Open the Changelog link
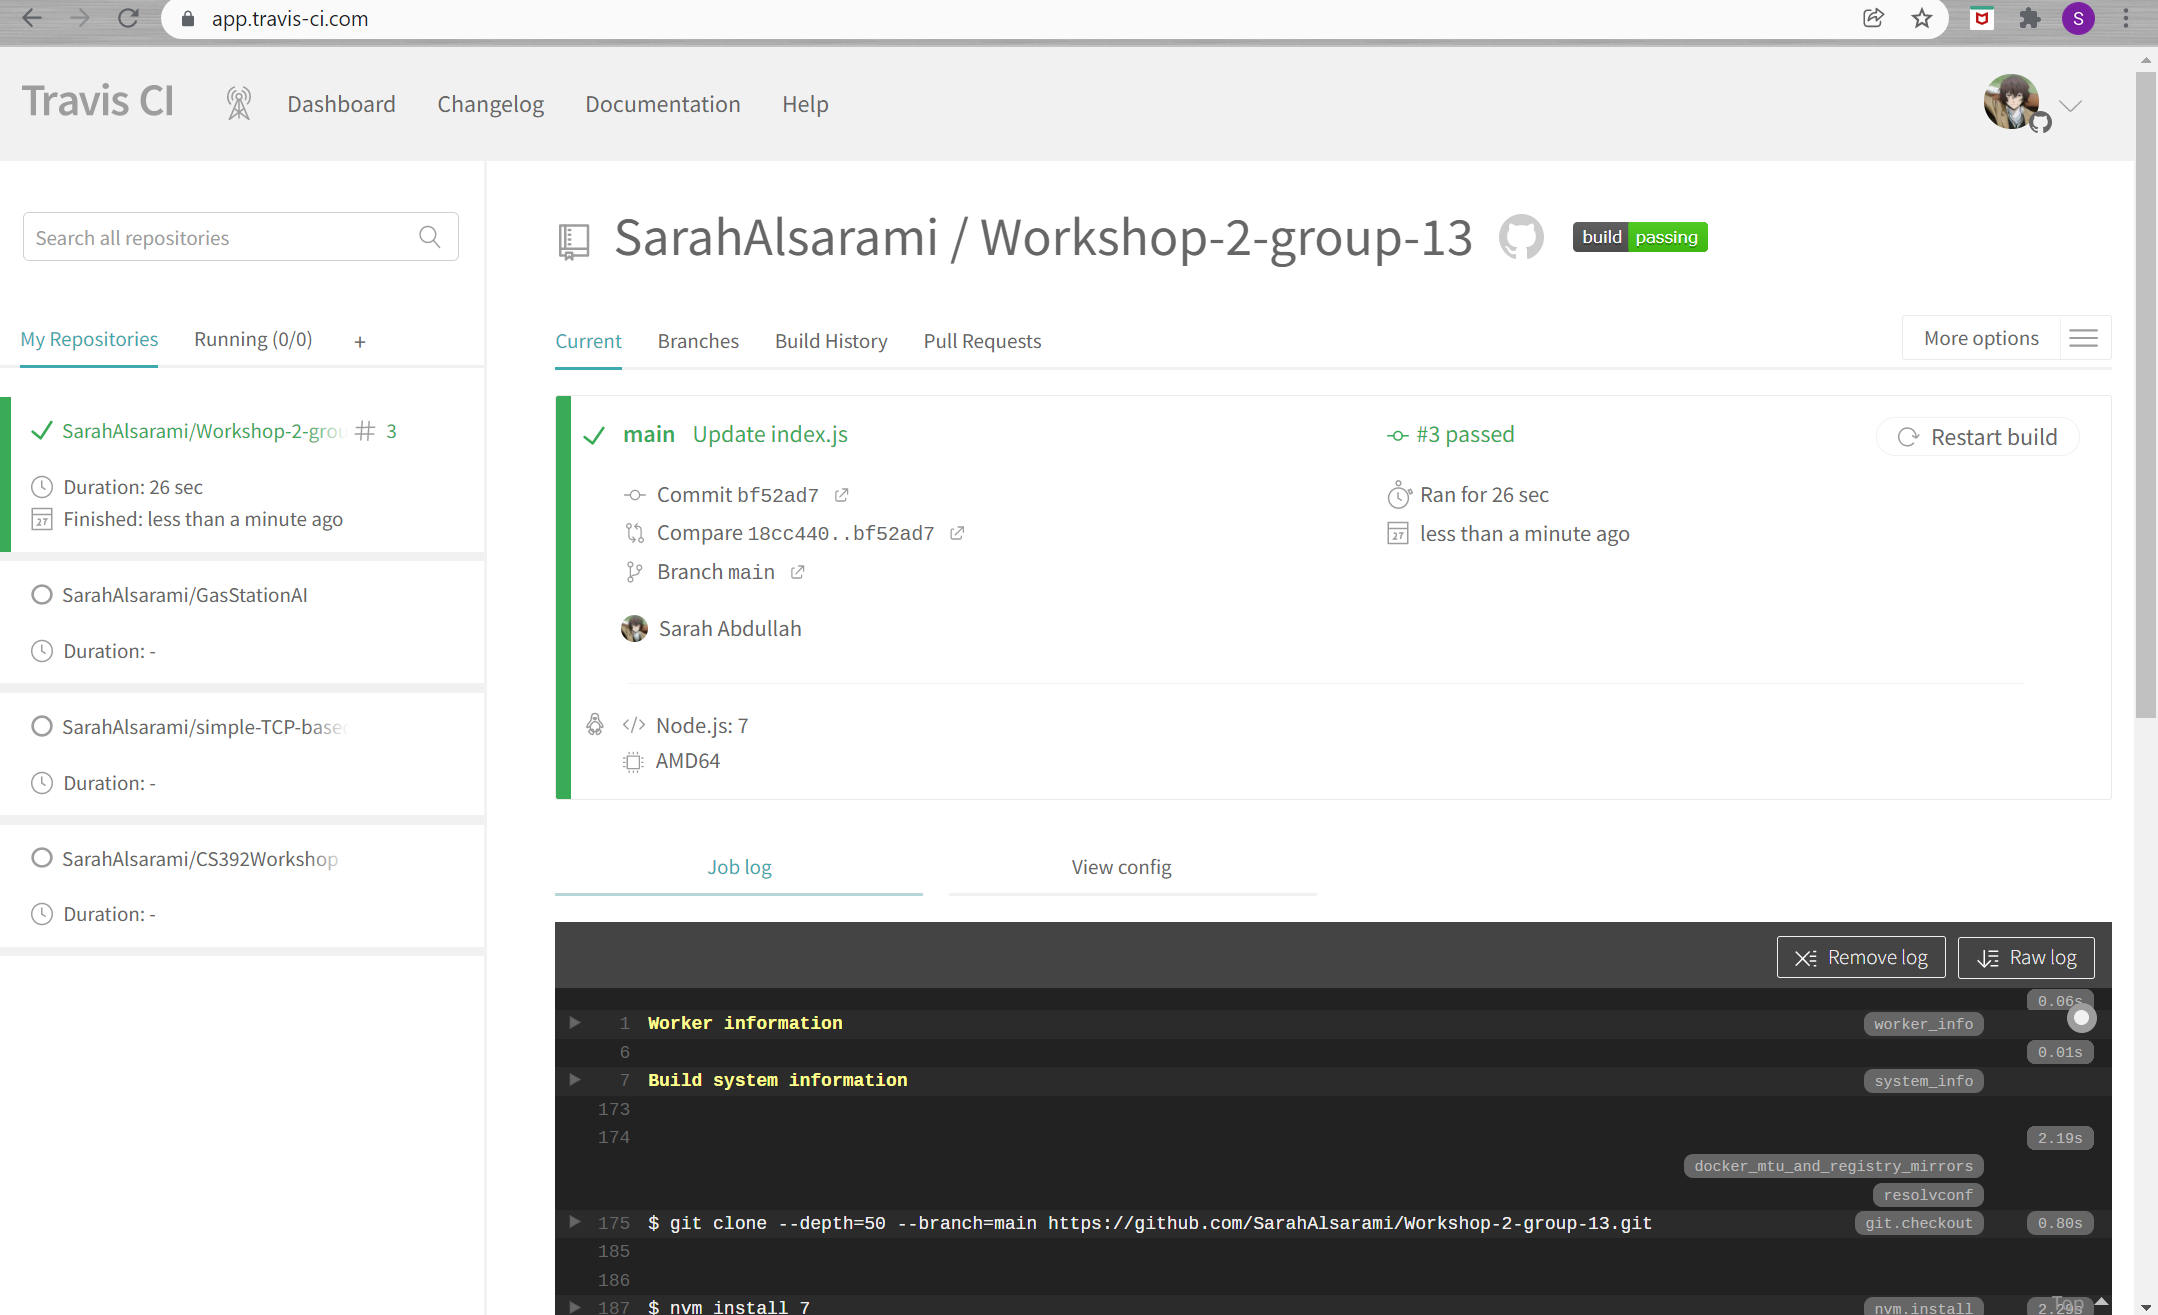The width and height of the screenshot is (2158, 1315). coord(490,104)
